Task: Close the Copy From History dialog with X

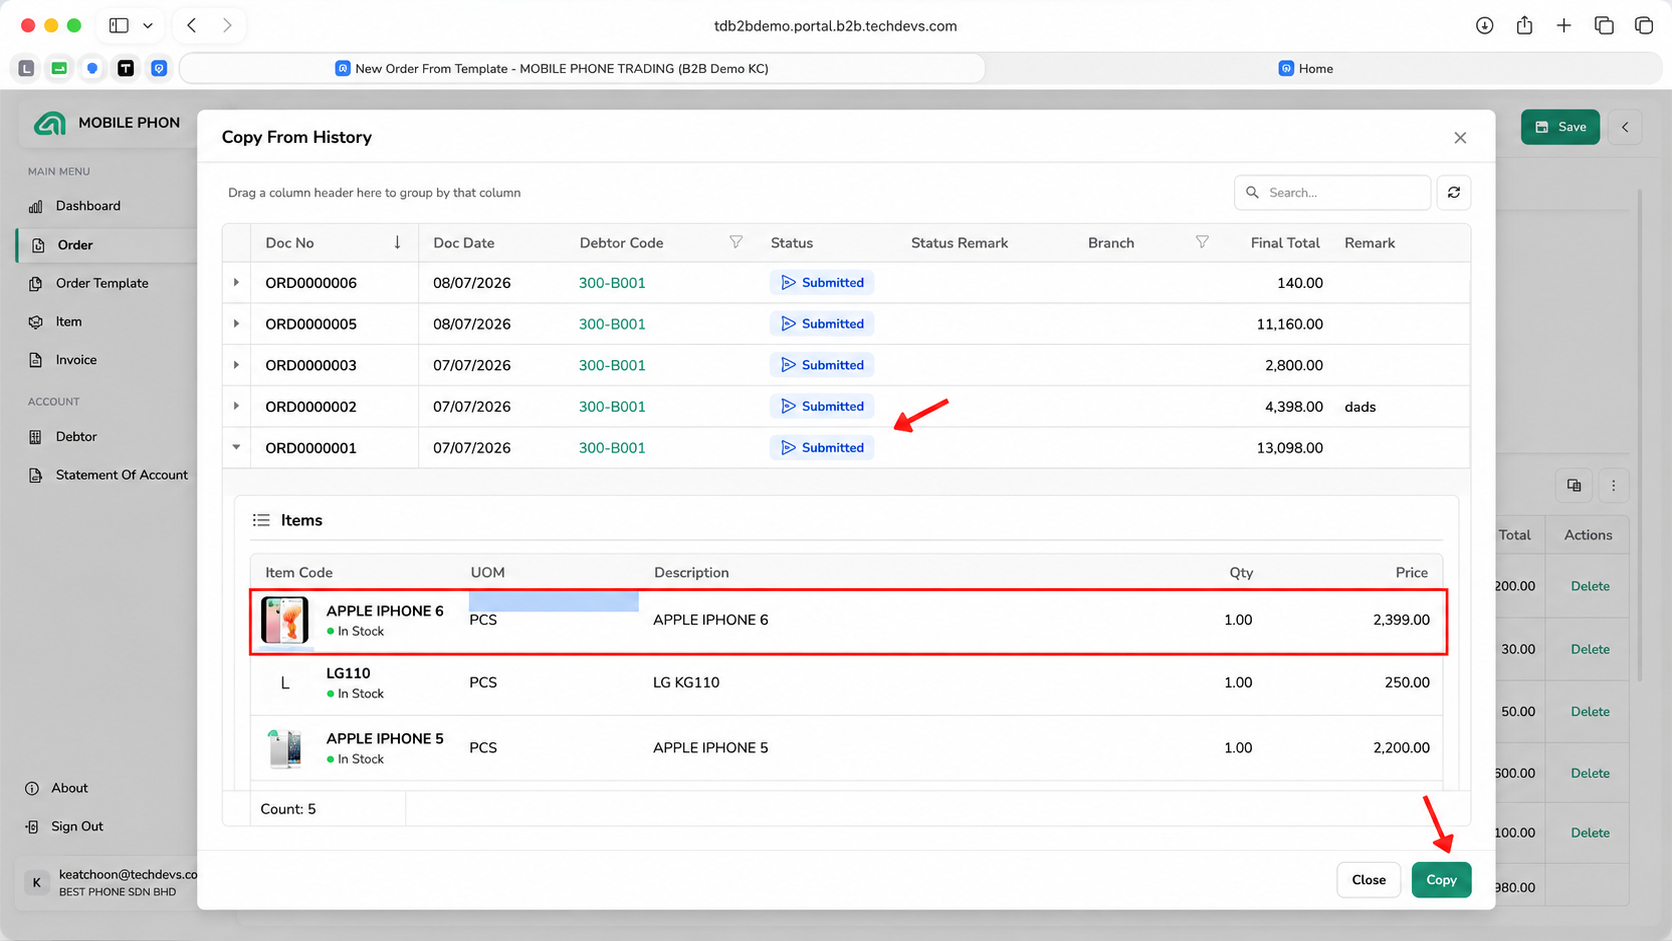Action: pyautogui.click(x=1460, y=138)
